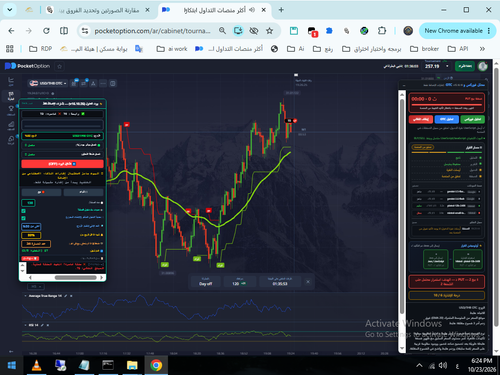This screenshot has height=375, width=500.
Task: Click the blue OTC button in right panel
Action: (x=446, y=119)
